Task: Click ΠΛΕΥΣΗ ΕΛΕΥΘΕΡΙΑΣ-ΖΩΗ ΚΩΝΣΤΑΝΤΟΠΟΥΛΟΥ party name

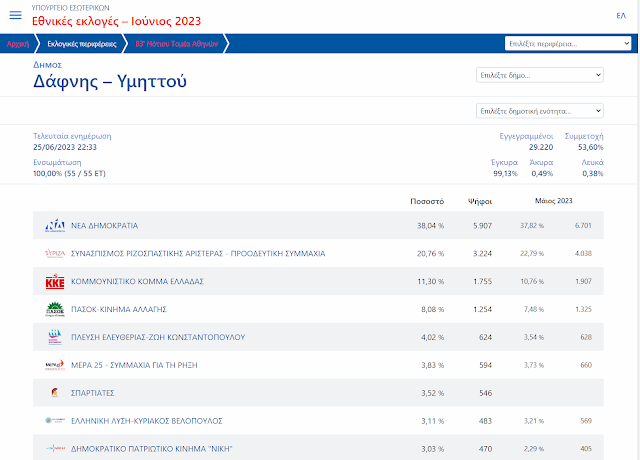Action: pyautogui.click(x=158, y=337)
